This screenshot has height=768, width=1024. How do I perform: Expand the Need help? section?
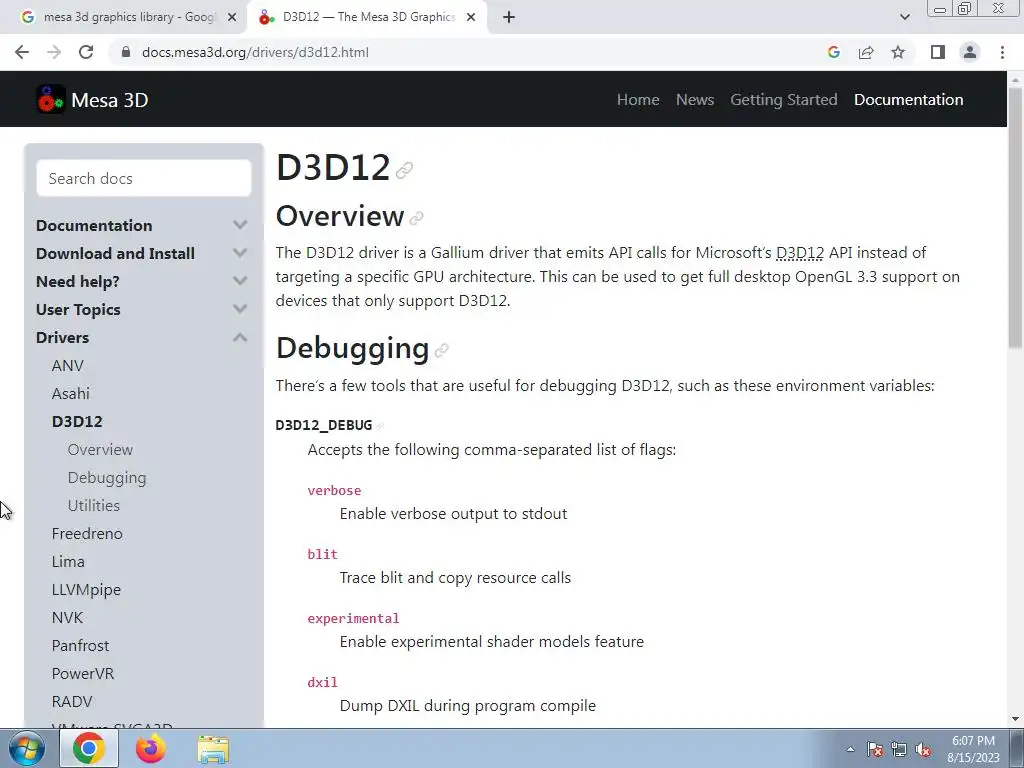click(x=240, y=281)
